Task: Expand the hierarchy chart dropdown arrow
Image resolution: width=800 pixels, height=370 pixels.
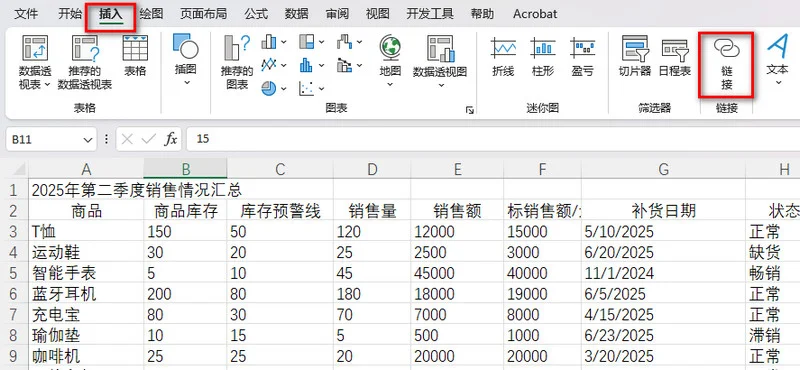Action: tap(321, 42)
